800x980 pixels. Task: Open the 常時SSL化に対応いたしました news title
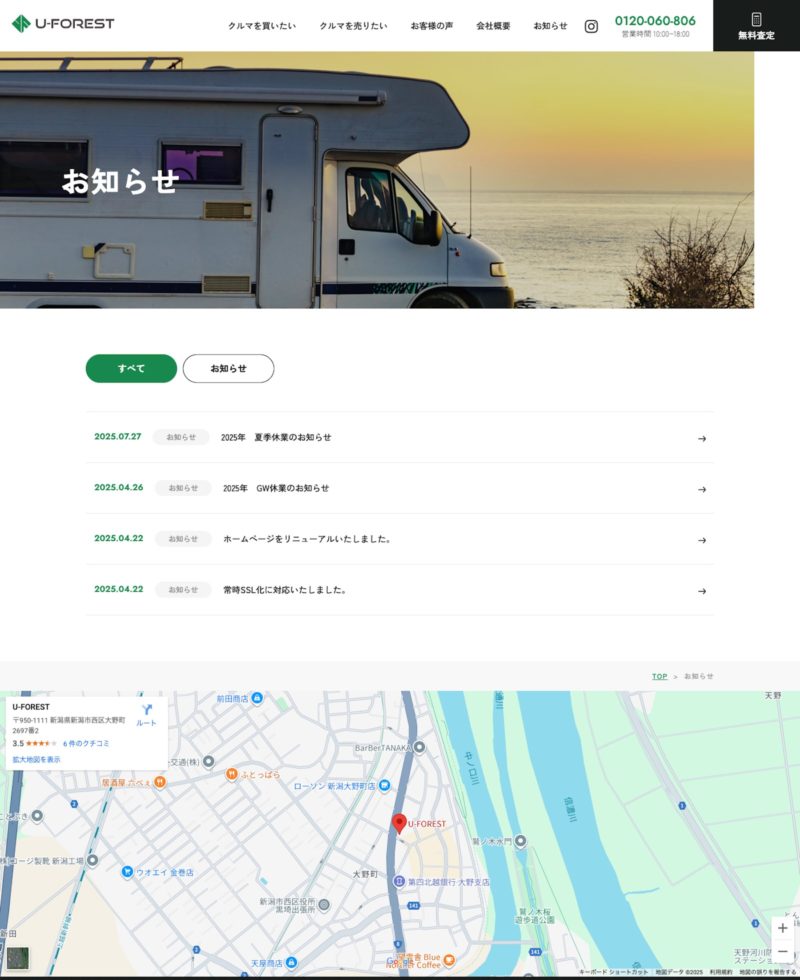285,590
